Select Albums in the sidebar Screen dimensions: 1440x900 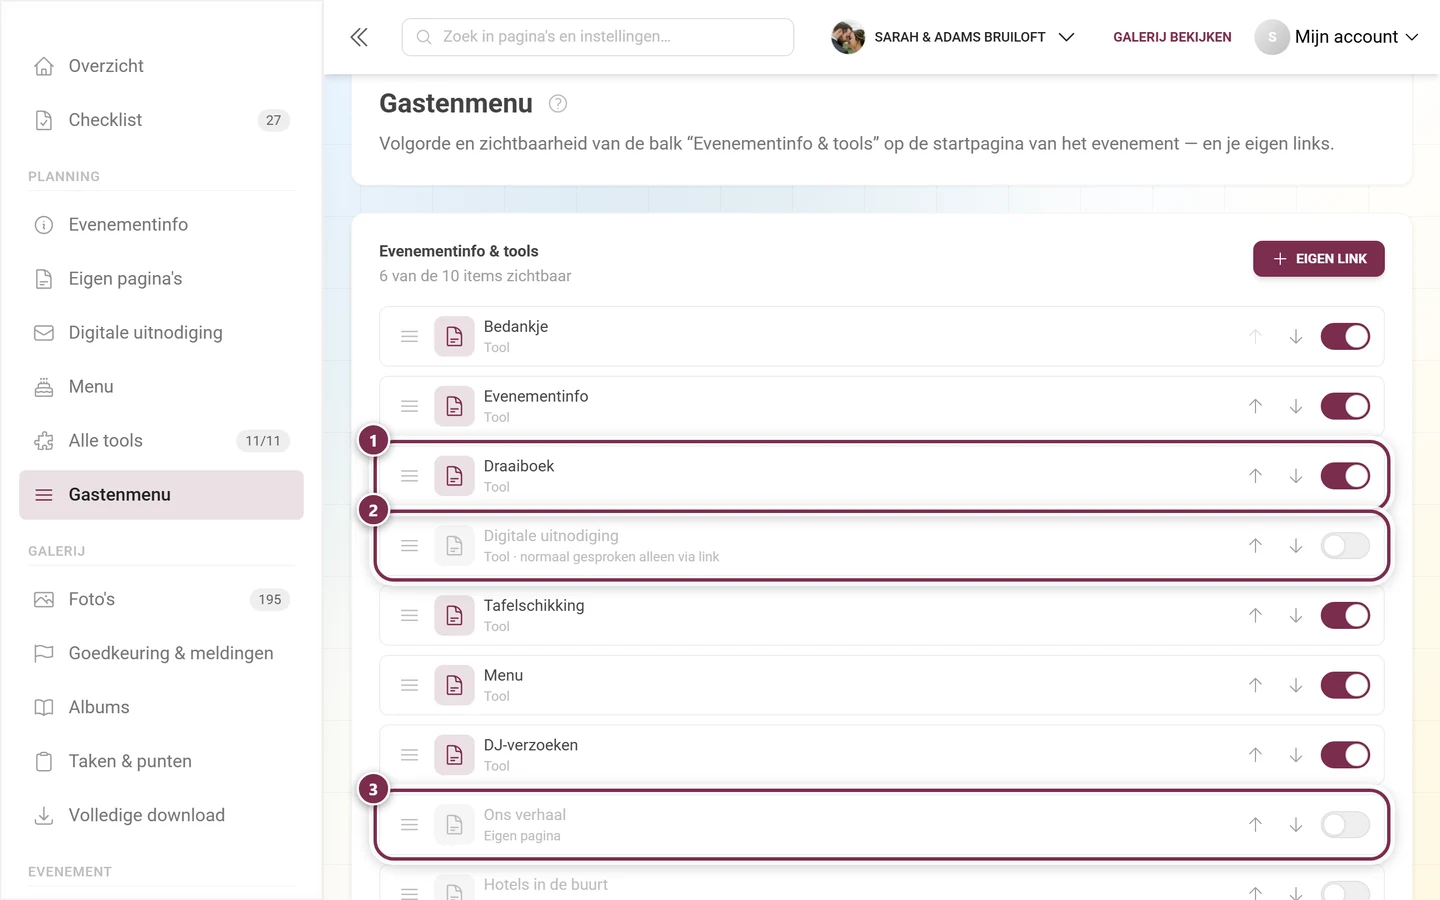point(161,708)
